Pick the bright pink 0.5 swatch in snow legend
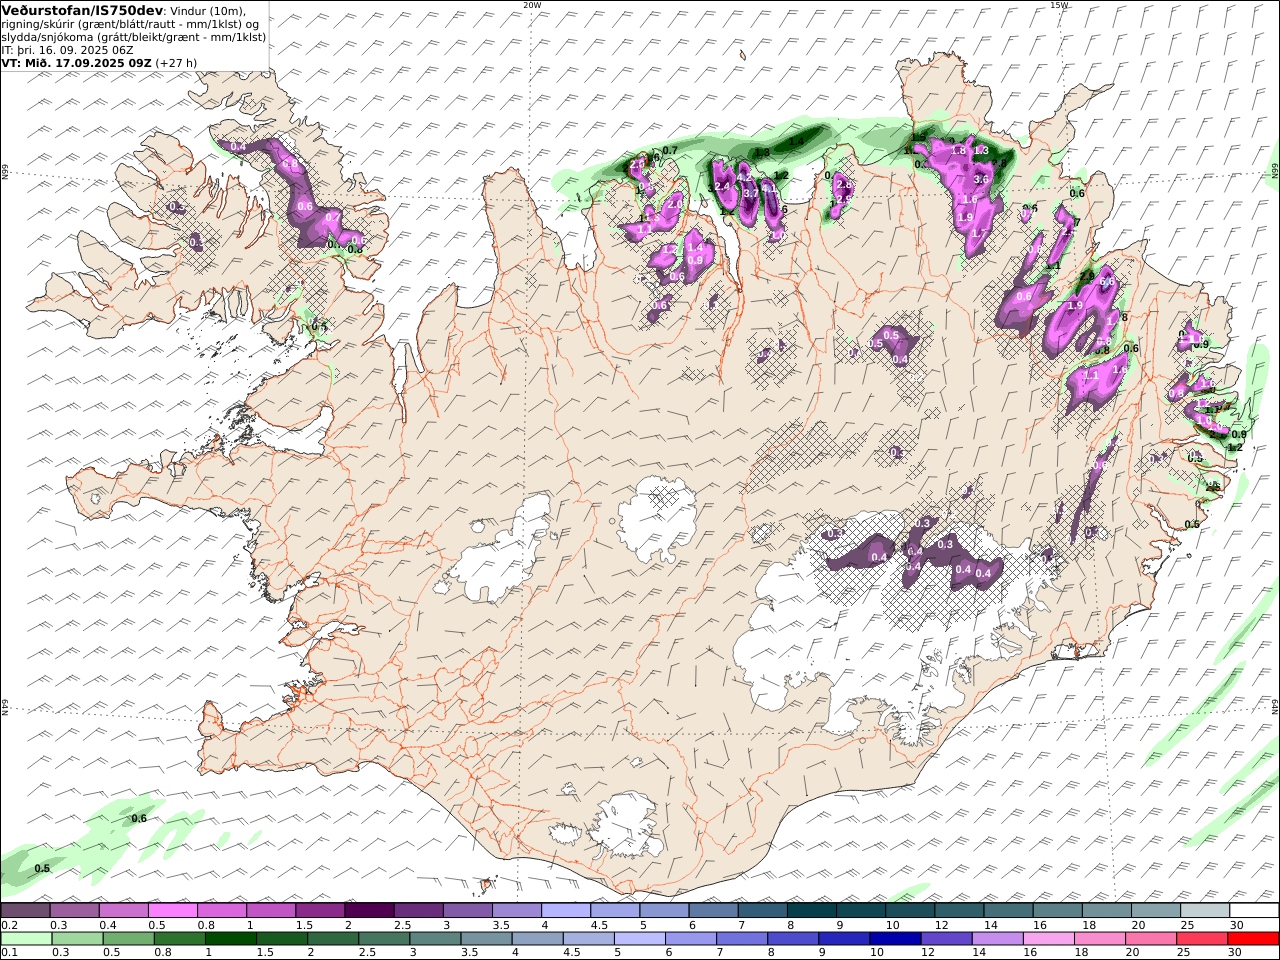Screen dimensions: 1280x960 click(172, 911)
